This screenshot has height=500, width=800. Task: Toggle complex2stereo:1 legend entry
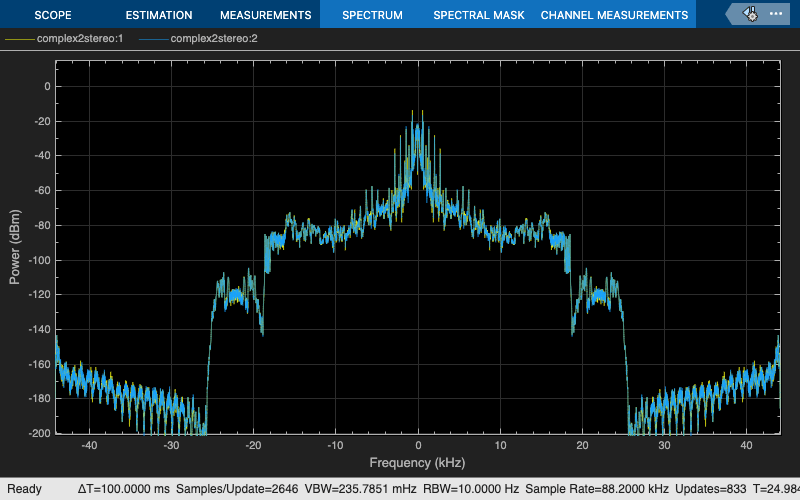[64, 39]
